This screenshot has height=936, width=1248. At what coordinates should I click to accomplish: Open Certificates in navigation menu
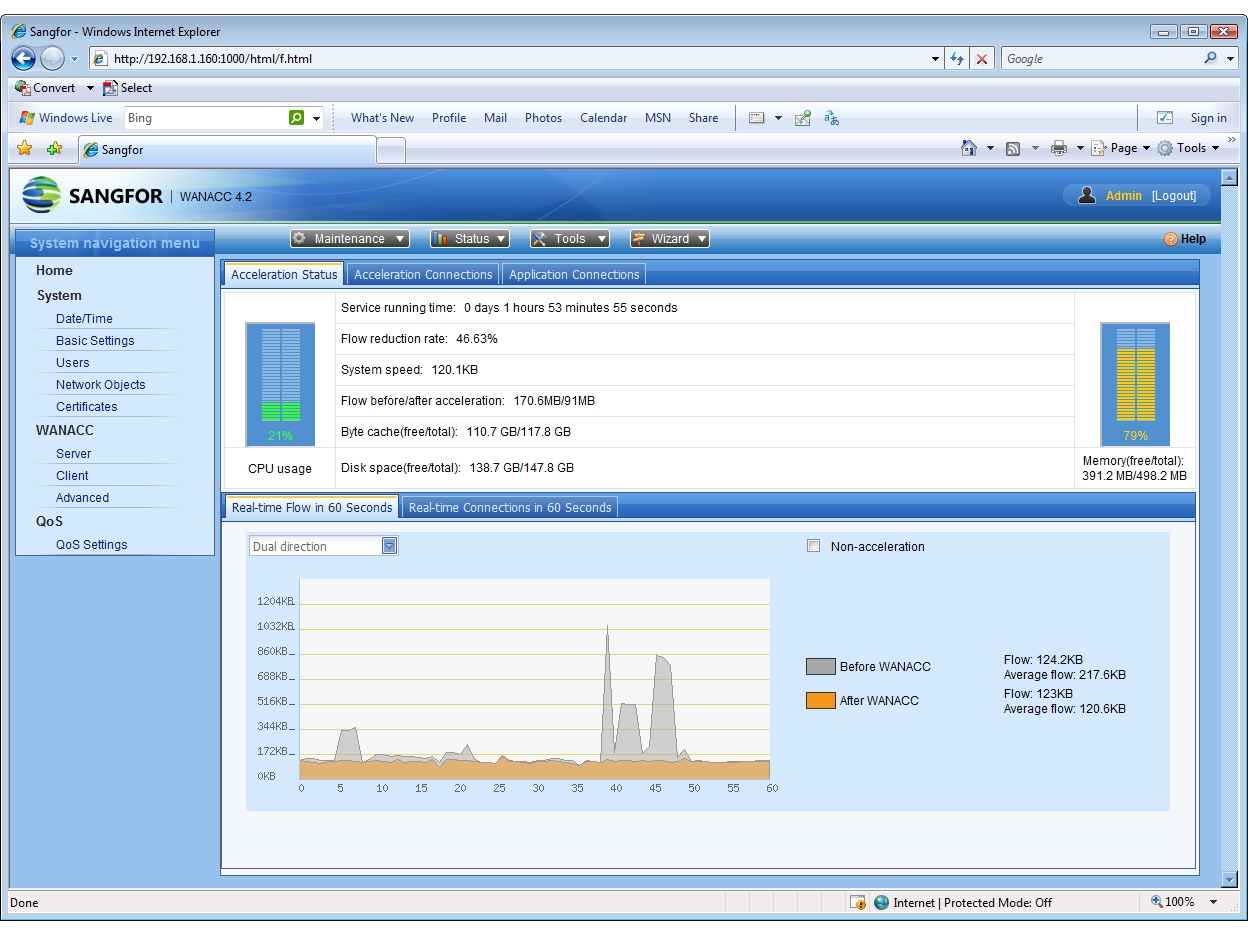86,406
